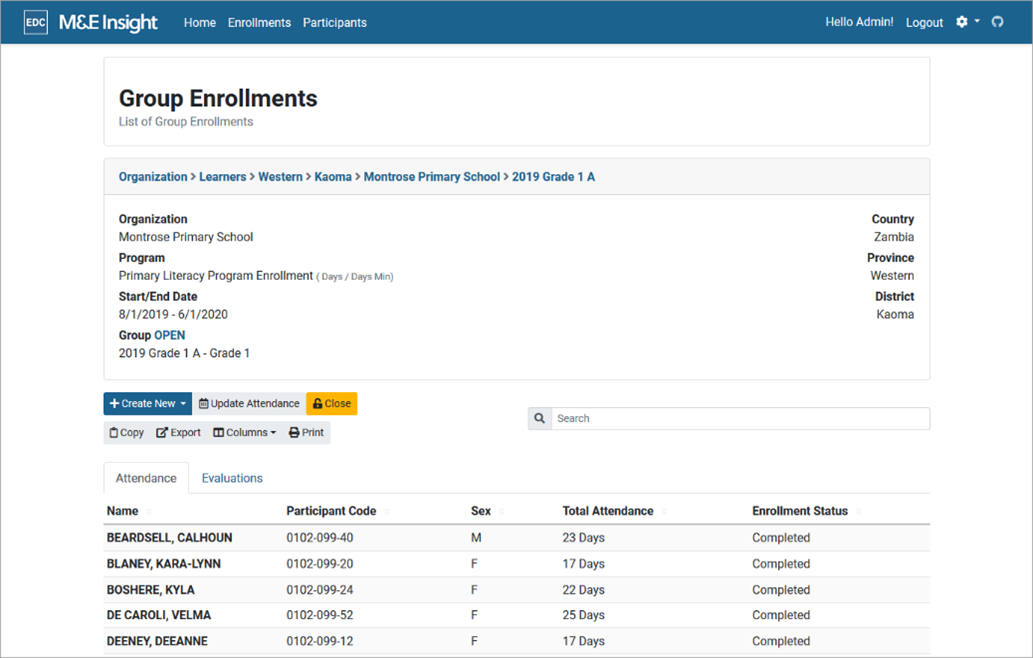
Task: Open Enrollments in navbar
Action: (260, 22)
